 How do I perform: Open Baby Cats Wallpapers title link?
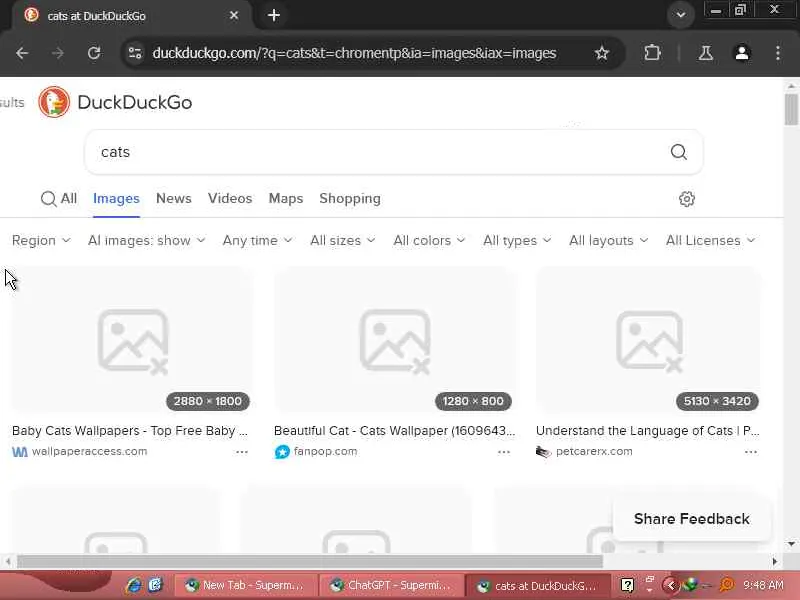(x=130, y=431)
